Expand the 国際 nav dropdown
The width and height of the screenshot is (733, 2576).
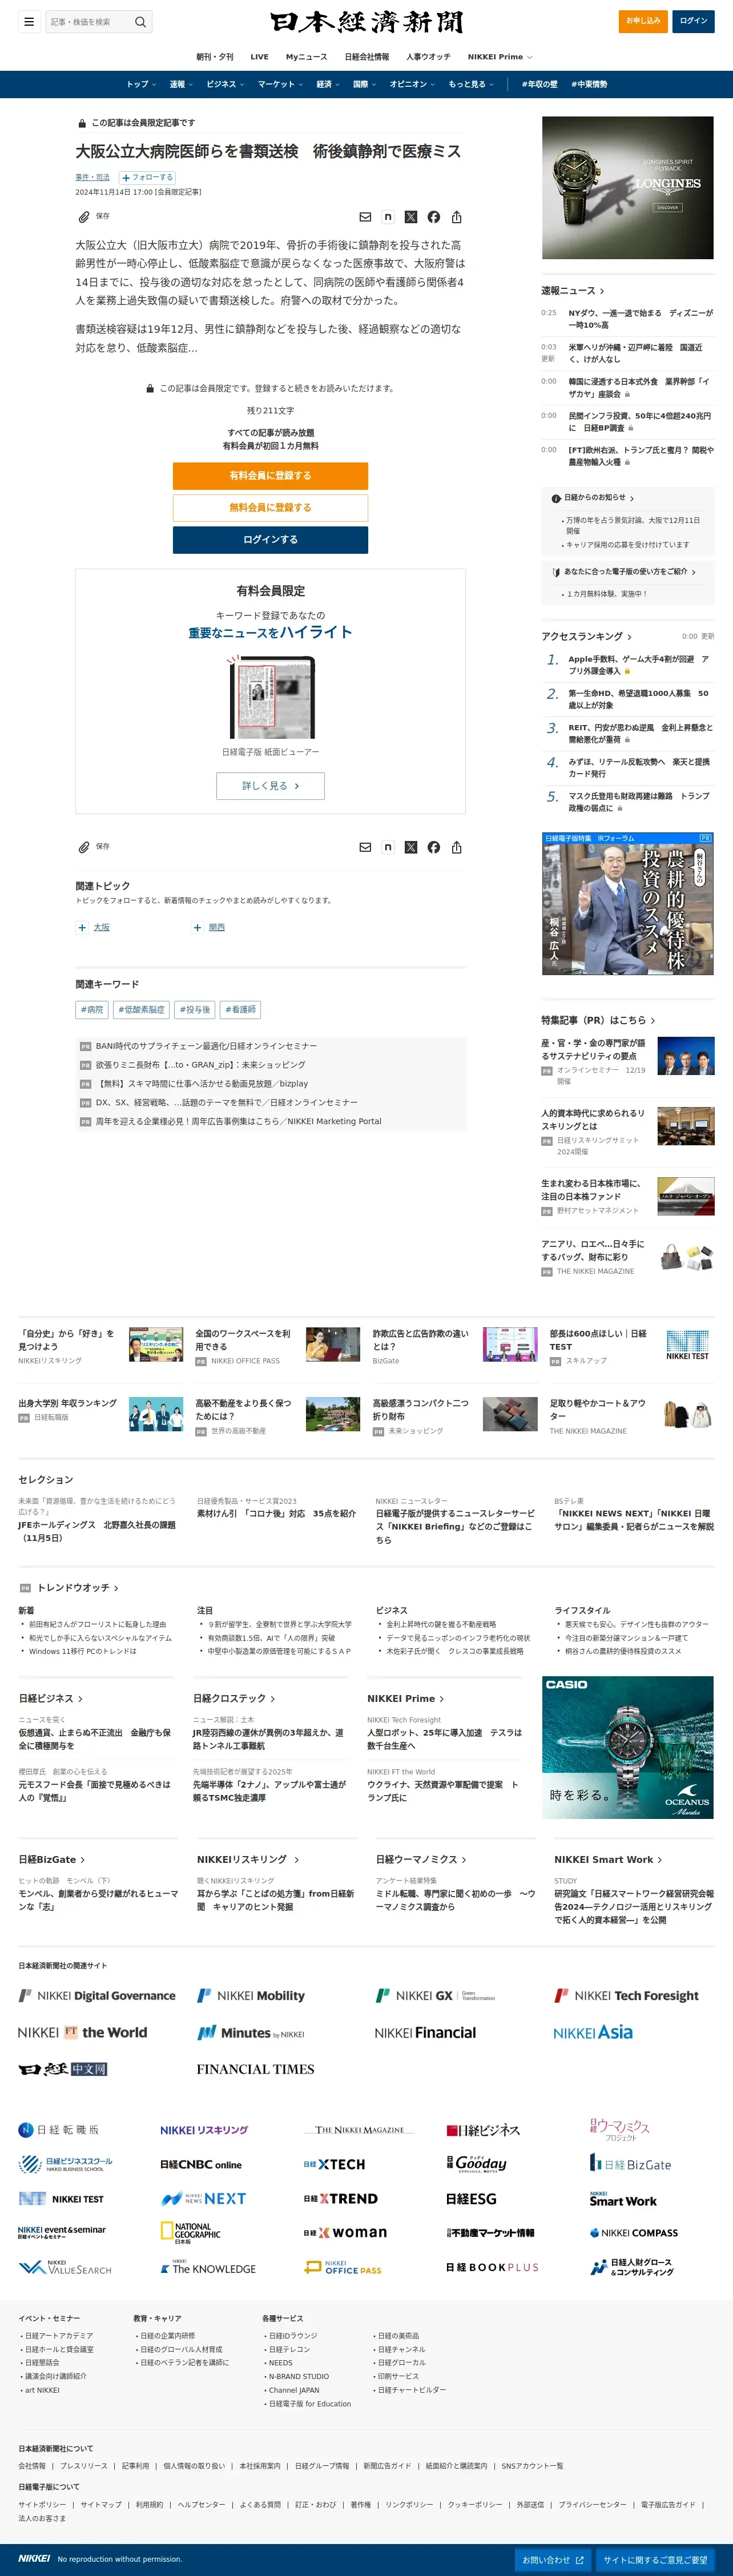pyautogui.click(x=364, y=85)
